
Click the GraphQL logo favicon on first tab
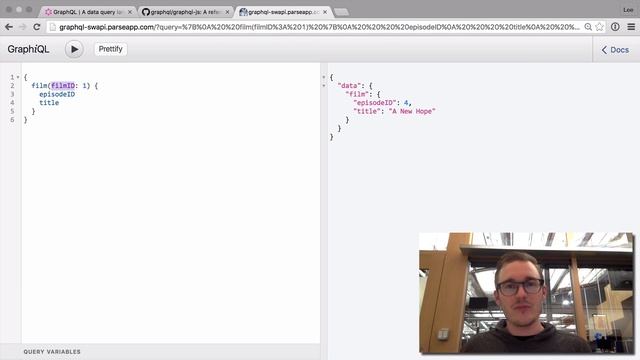pos(49,12)
